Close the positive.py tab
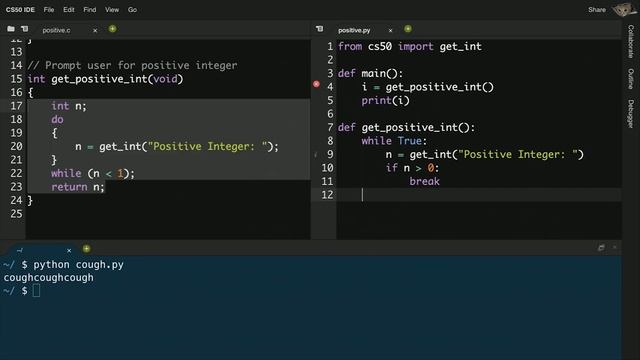 click(x=390, y=31)
